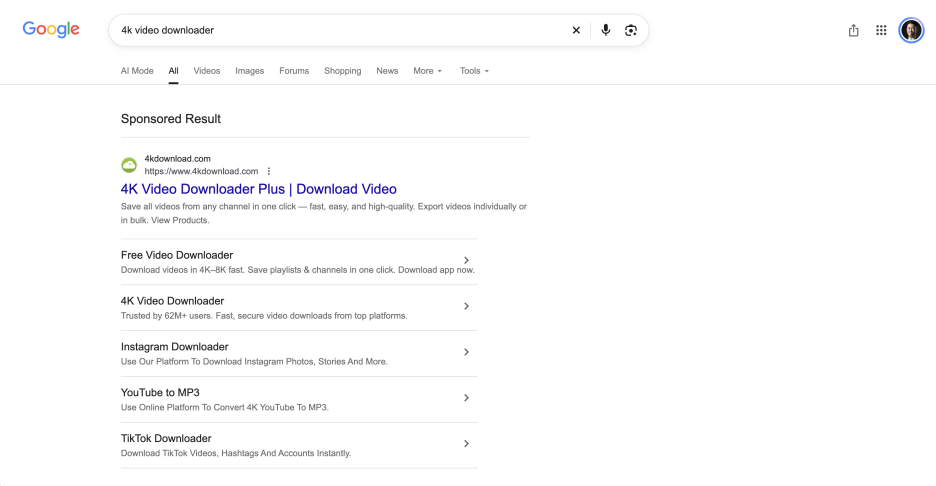Open the Google account profile picture

pyautogui.click(x=911, y=30)
